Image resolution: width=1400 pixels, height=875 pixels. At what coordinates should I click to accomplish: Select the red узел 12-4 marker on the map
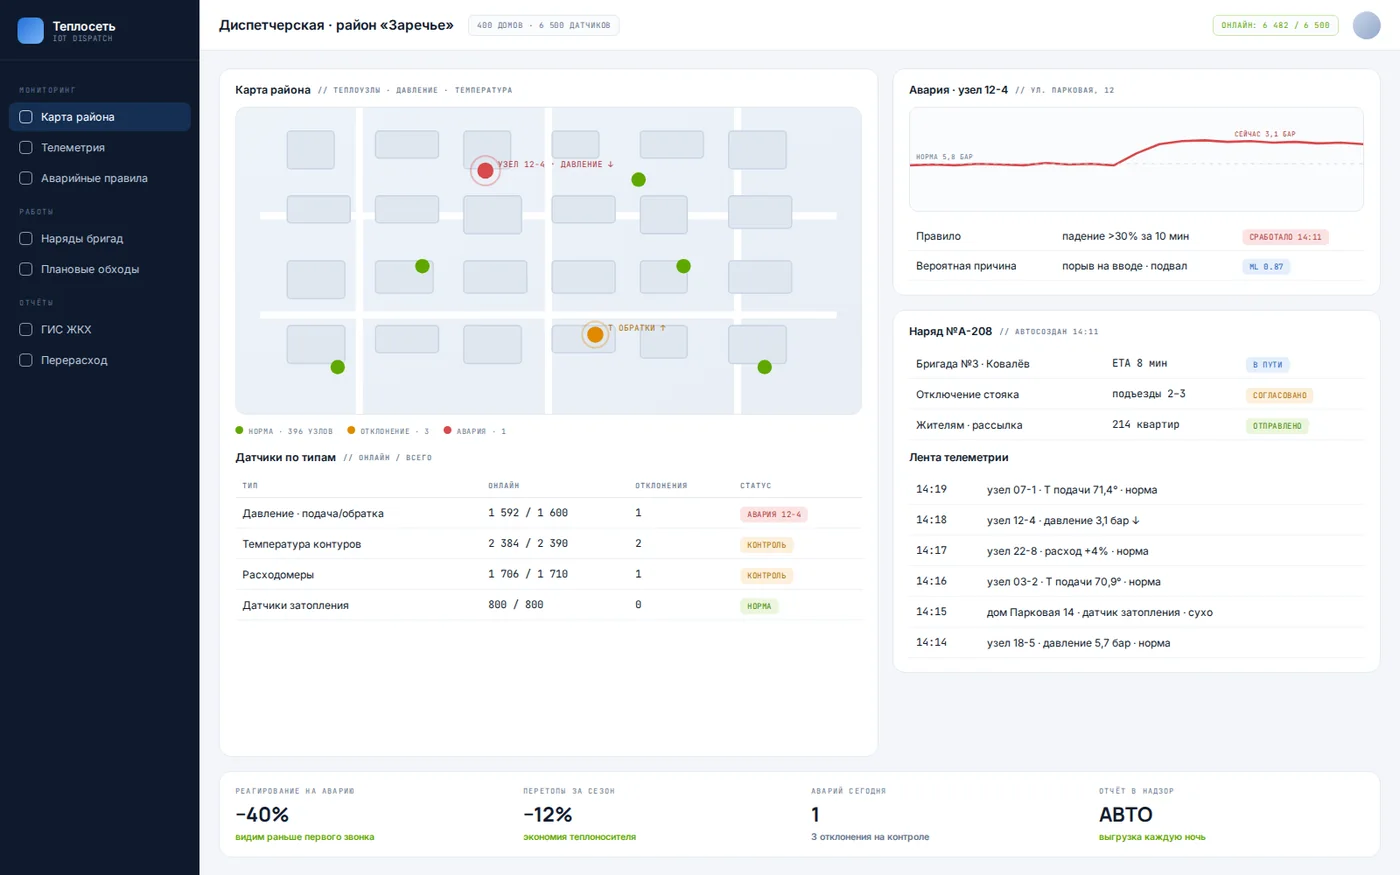(x=485, y=170)
